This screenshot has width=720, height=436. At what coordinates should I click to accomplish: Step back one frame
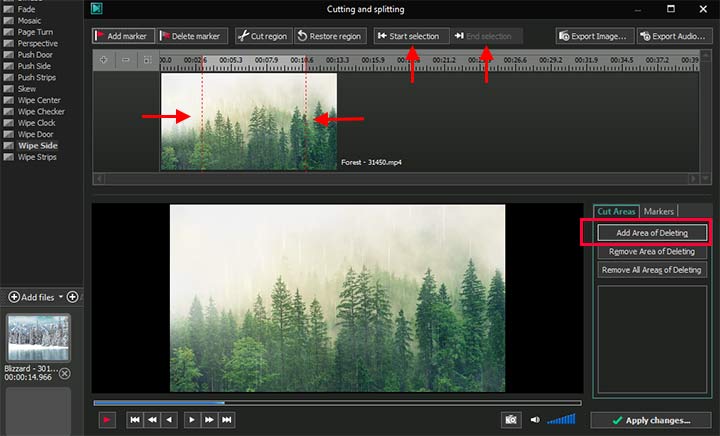pos(169,419)
